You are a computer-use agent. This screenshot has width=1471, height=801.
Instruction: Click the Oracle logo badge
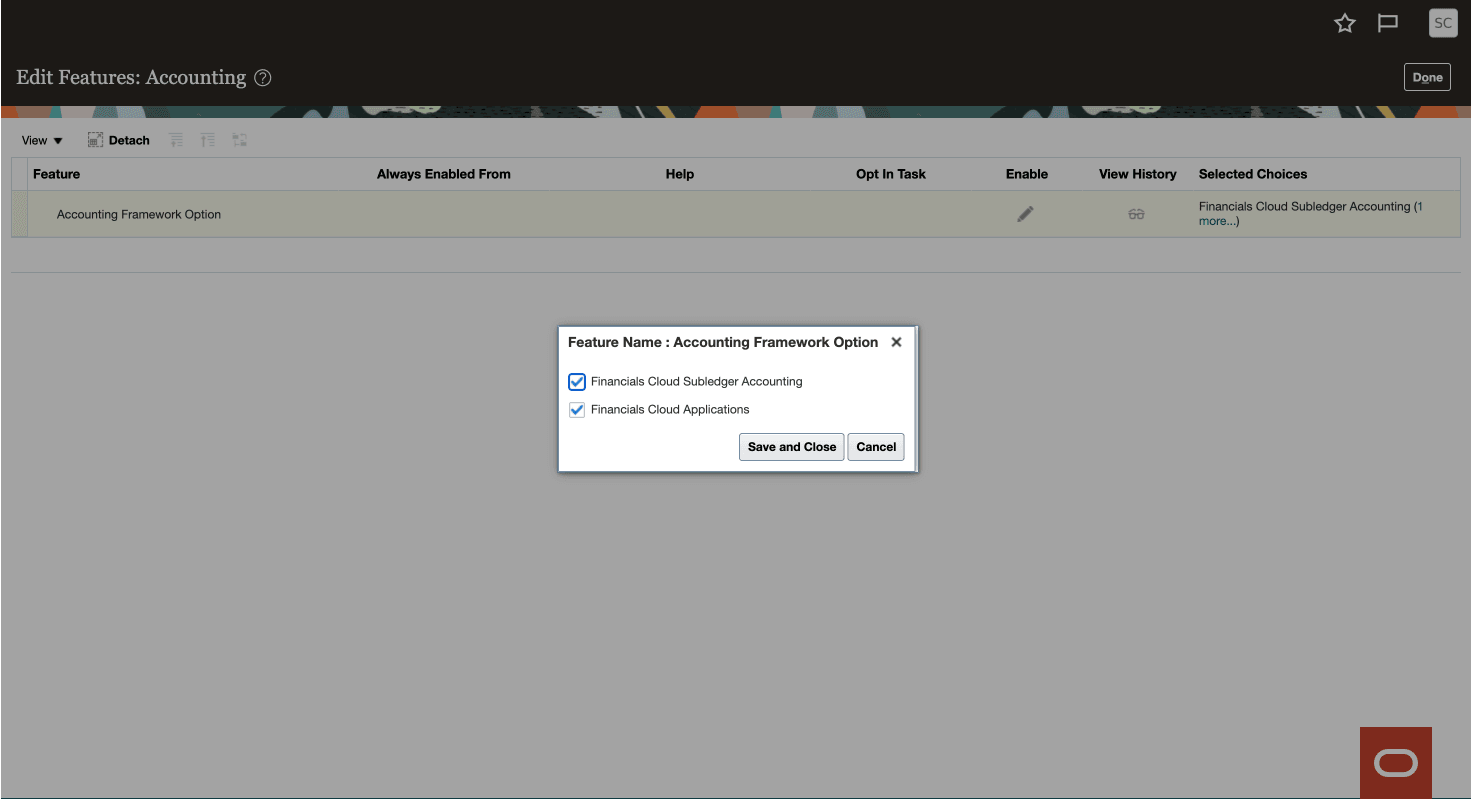tap(1395, 762)
